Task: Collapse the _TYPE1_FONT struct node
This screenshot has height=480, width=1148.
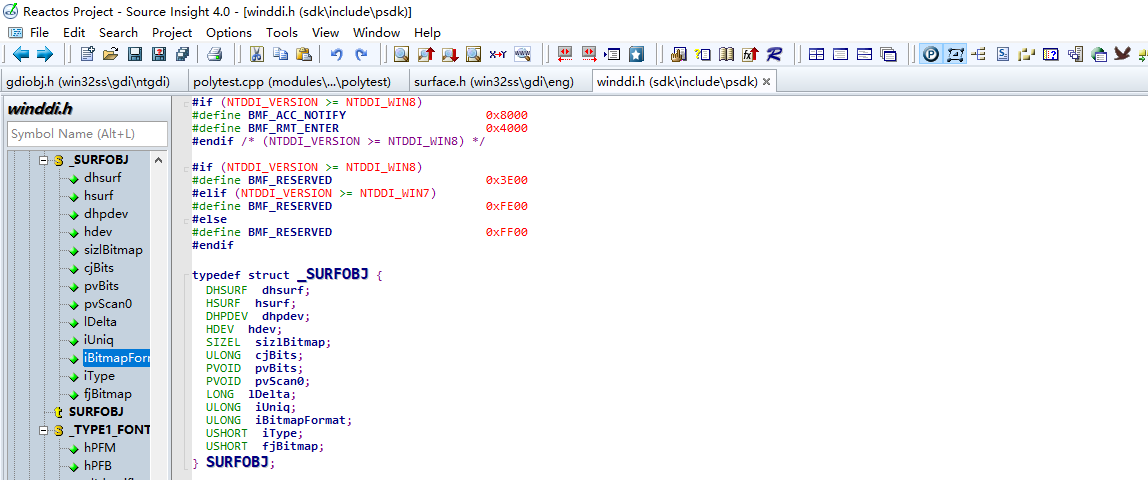Action: pos(43,430)
